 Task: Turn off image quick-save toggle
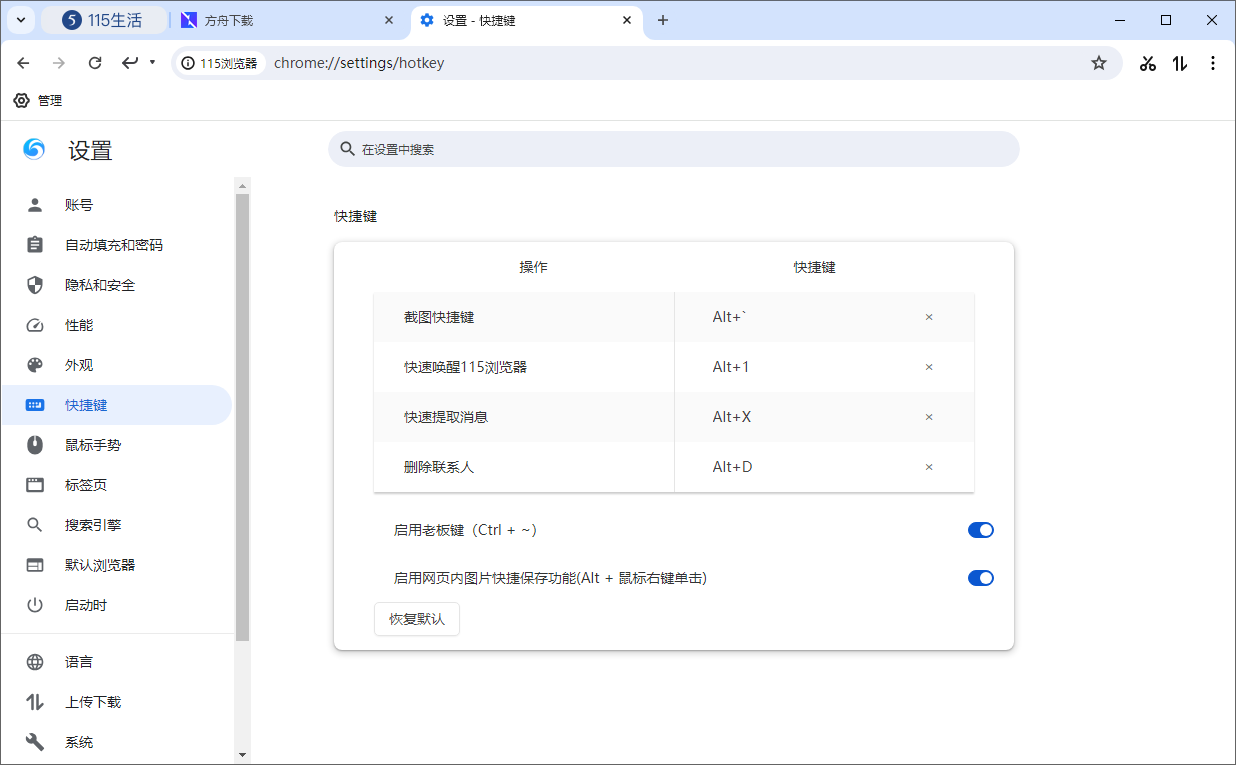click(x=981, y=577)
